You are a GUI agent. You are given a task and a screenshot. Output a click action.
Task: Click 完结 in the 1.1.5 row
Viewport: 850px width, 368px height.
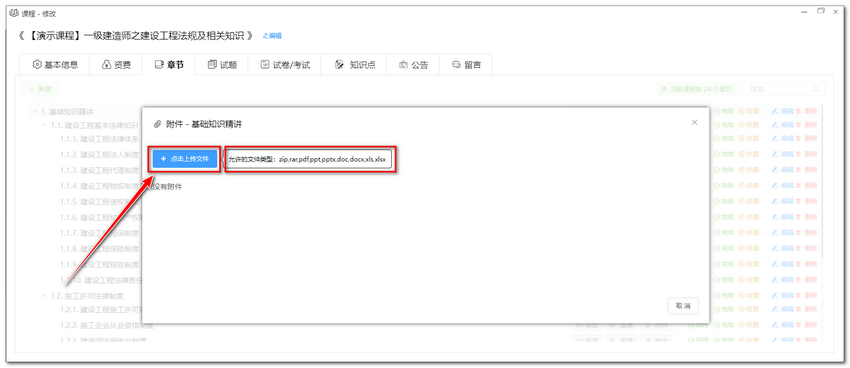point(724,202)
